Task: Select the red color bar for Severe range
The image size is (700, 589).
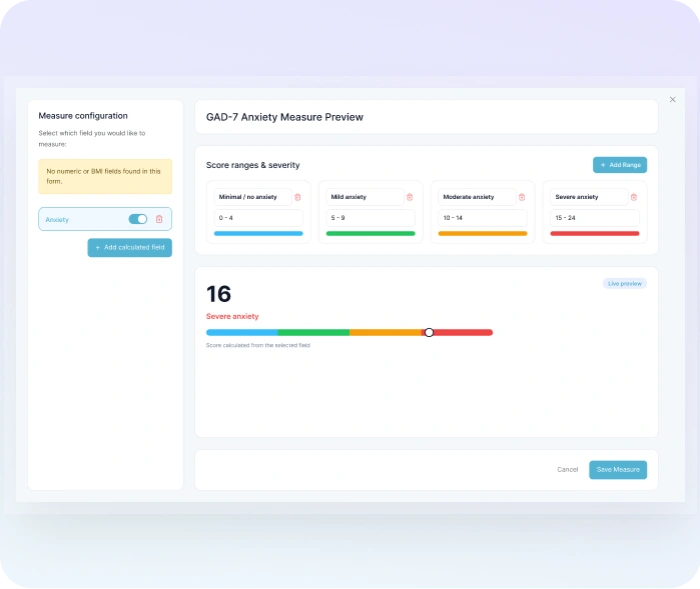Action: pyautogui.click(x=594, y=233)
